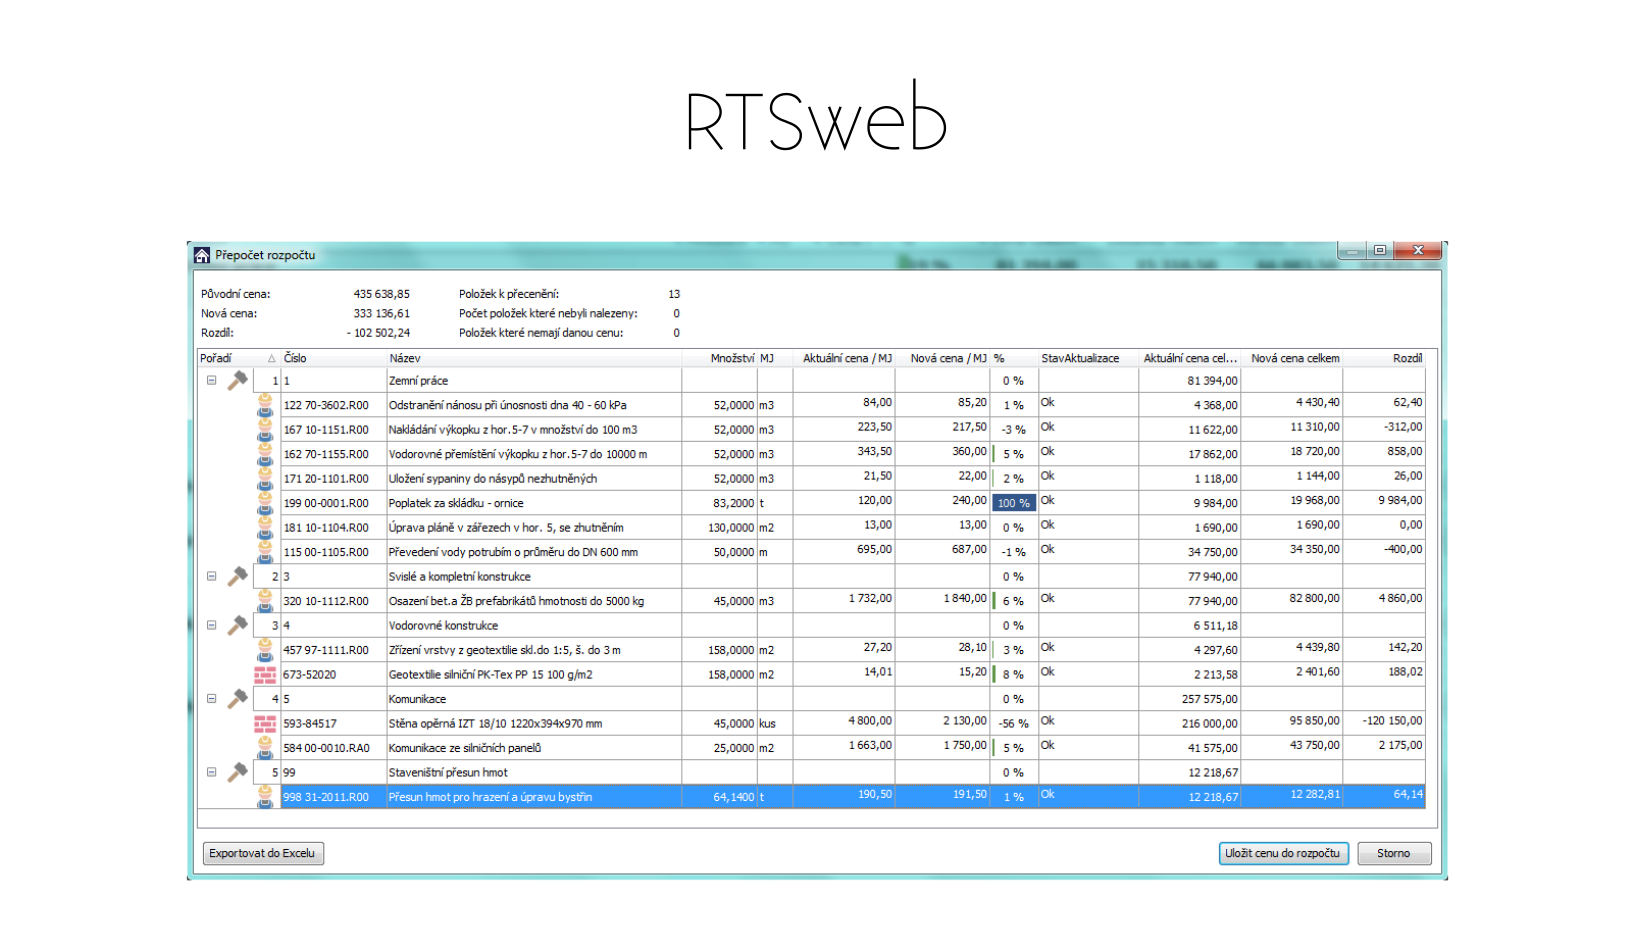Image resolution: width=1635 pixels, height=952 pixels.
Task: Collapse the Staveništní přesun hmot section
Action: [x=211, y=772]
